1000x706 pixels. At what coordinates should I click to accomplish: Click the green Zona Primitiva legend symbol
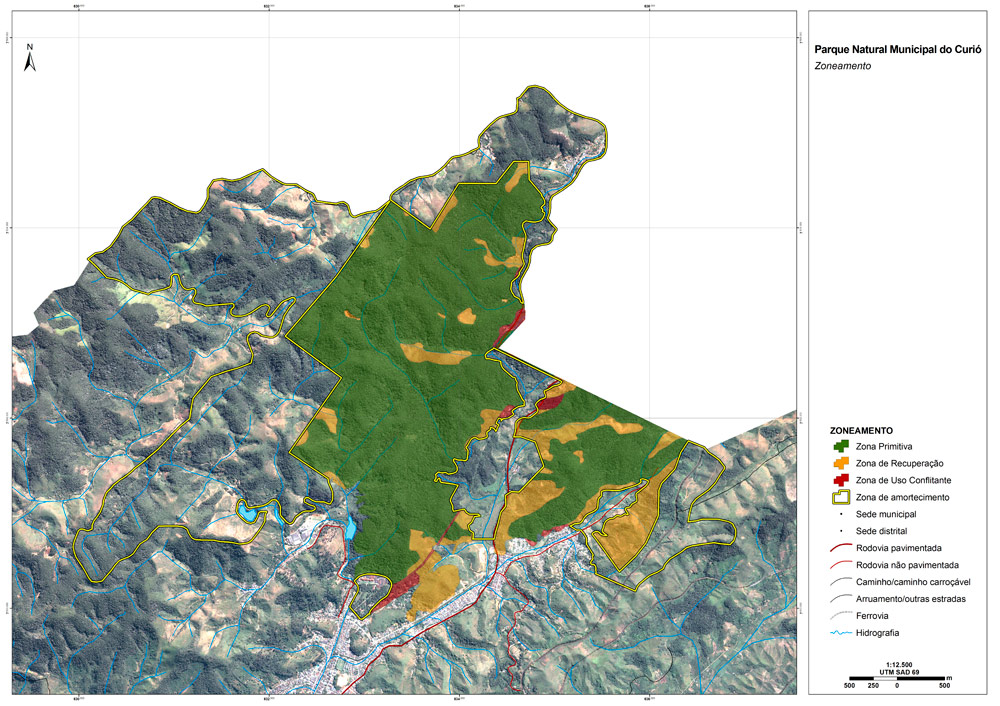[x=841, y=446]
